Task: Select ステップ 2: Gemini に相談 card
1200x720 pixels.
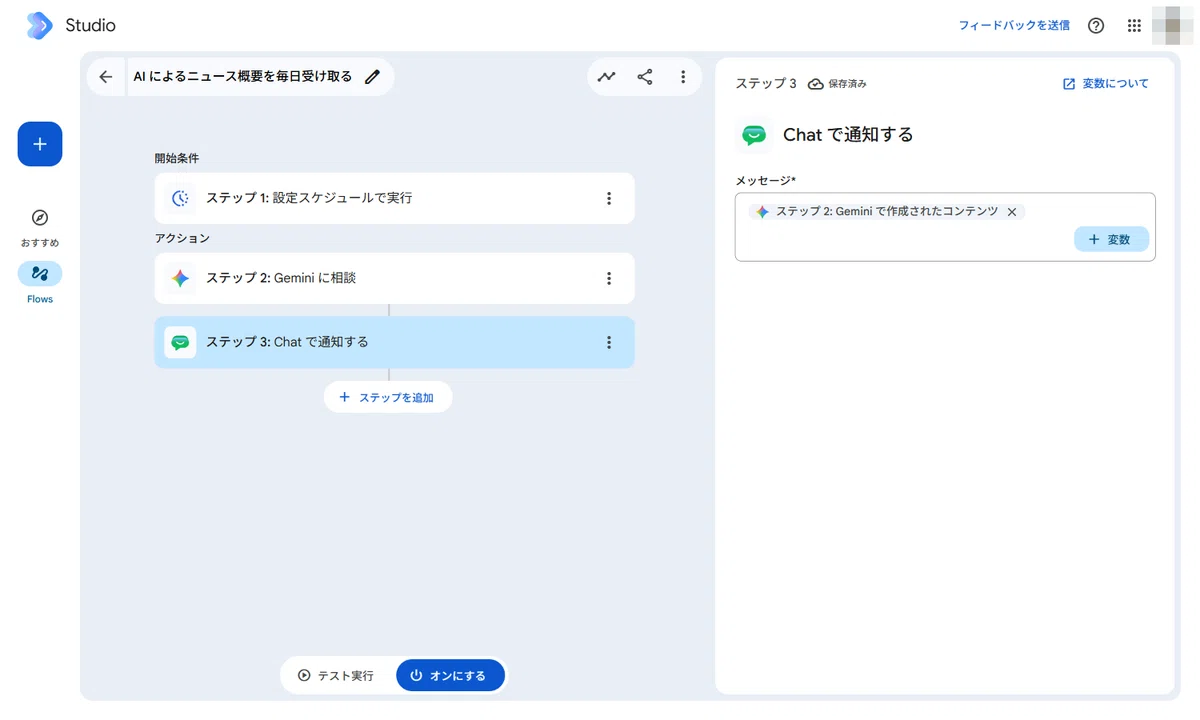Action: click(x=394, y=278)
